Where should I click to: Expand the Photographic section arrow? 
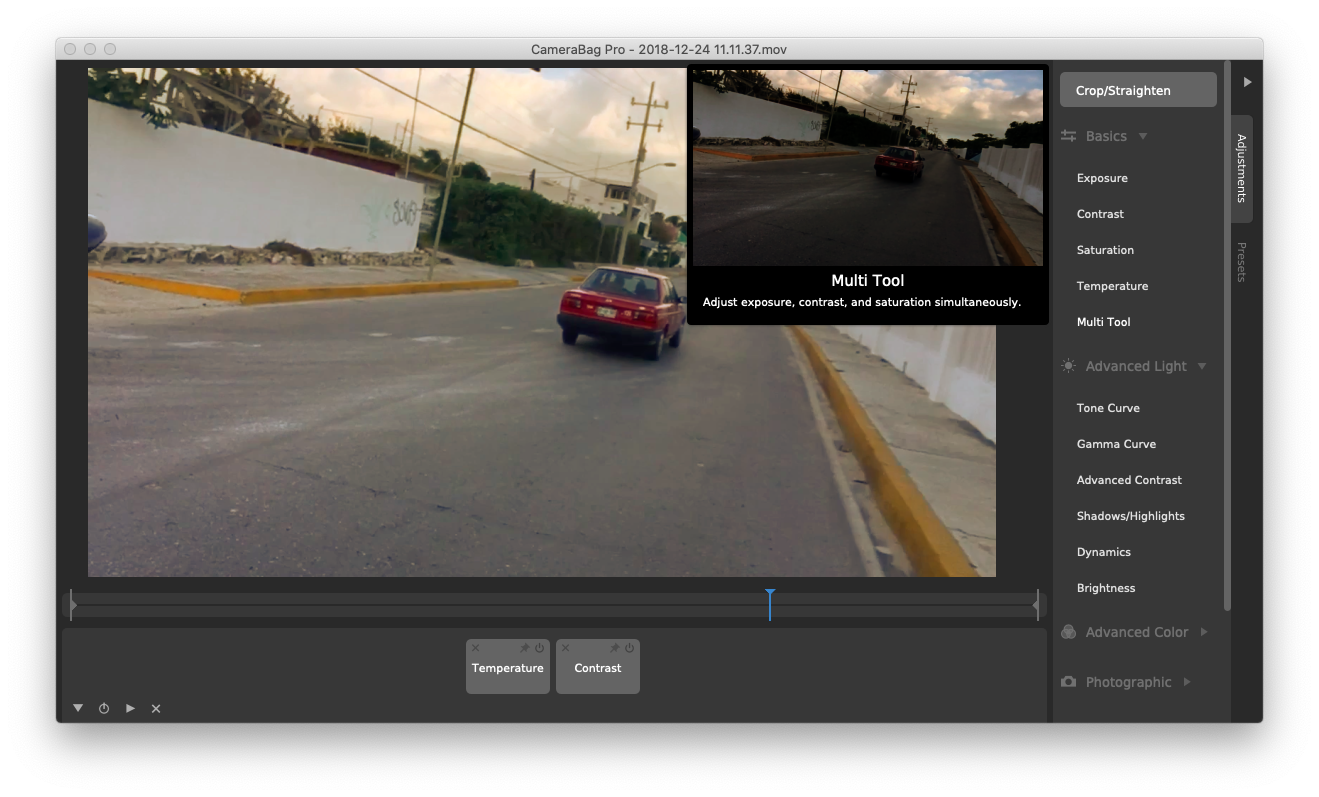1187,682
